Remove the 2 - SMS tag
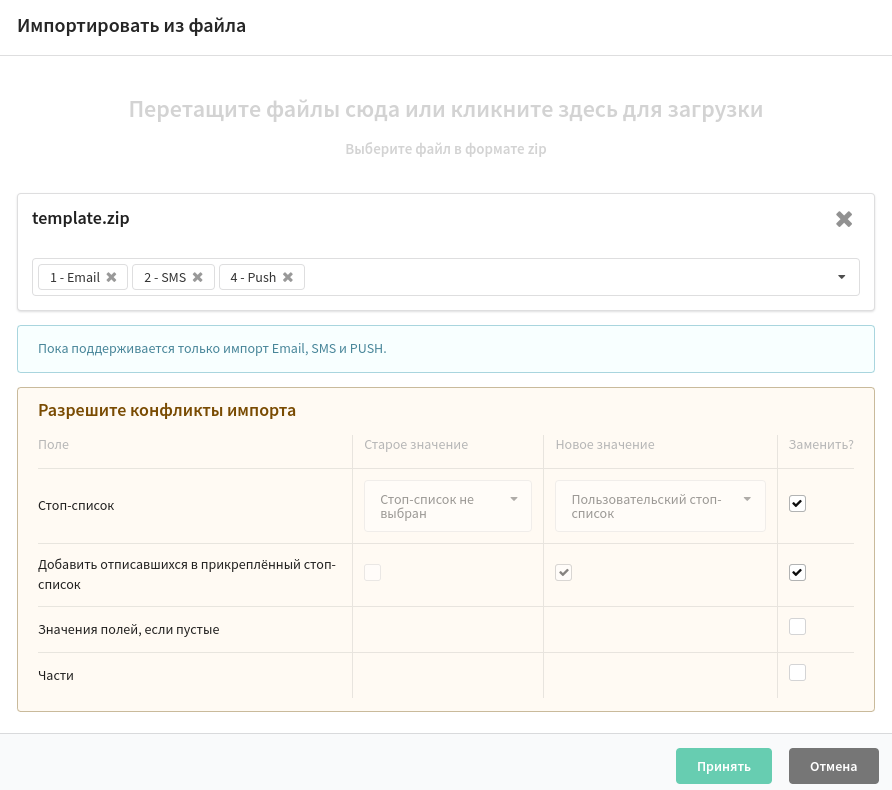The height and width of the screenshot is (790, 892). pos(197,277)
